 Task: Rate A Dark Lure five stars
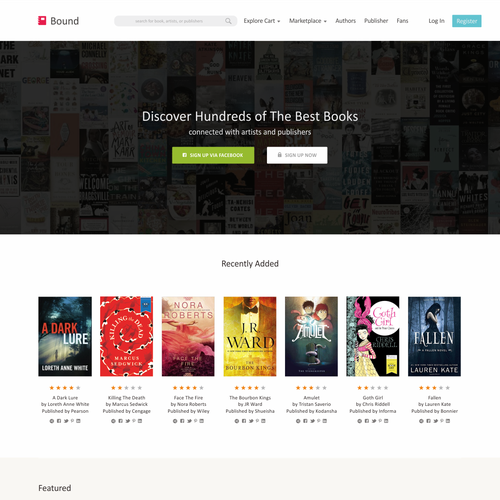pos(78,388)
